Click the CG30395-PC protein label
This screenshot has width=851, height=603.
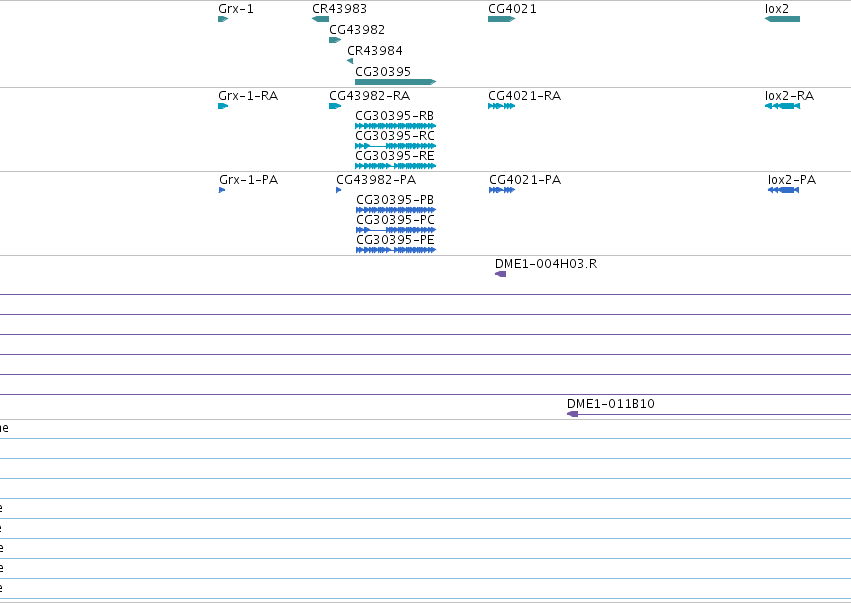pos(395,220)
